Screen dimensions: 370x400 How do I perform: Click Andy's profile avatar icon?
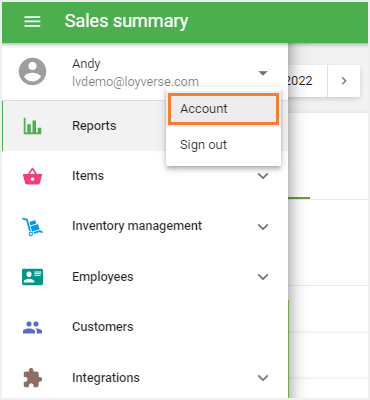(x=32, y=72)
